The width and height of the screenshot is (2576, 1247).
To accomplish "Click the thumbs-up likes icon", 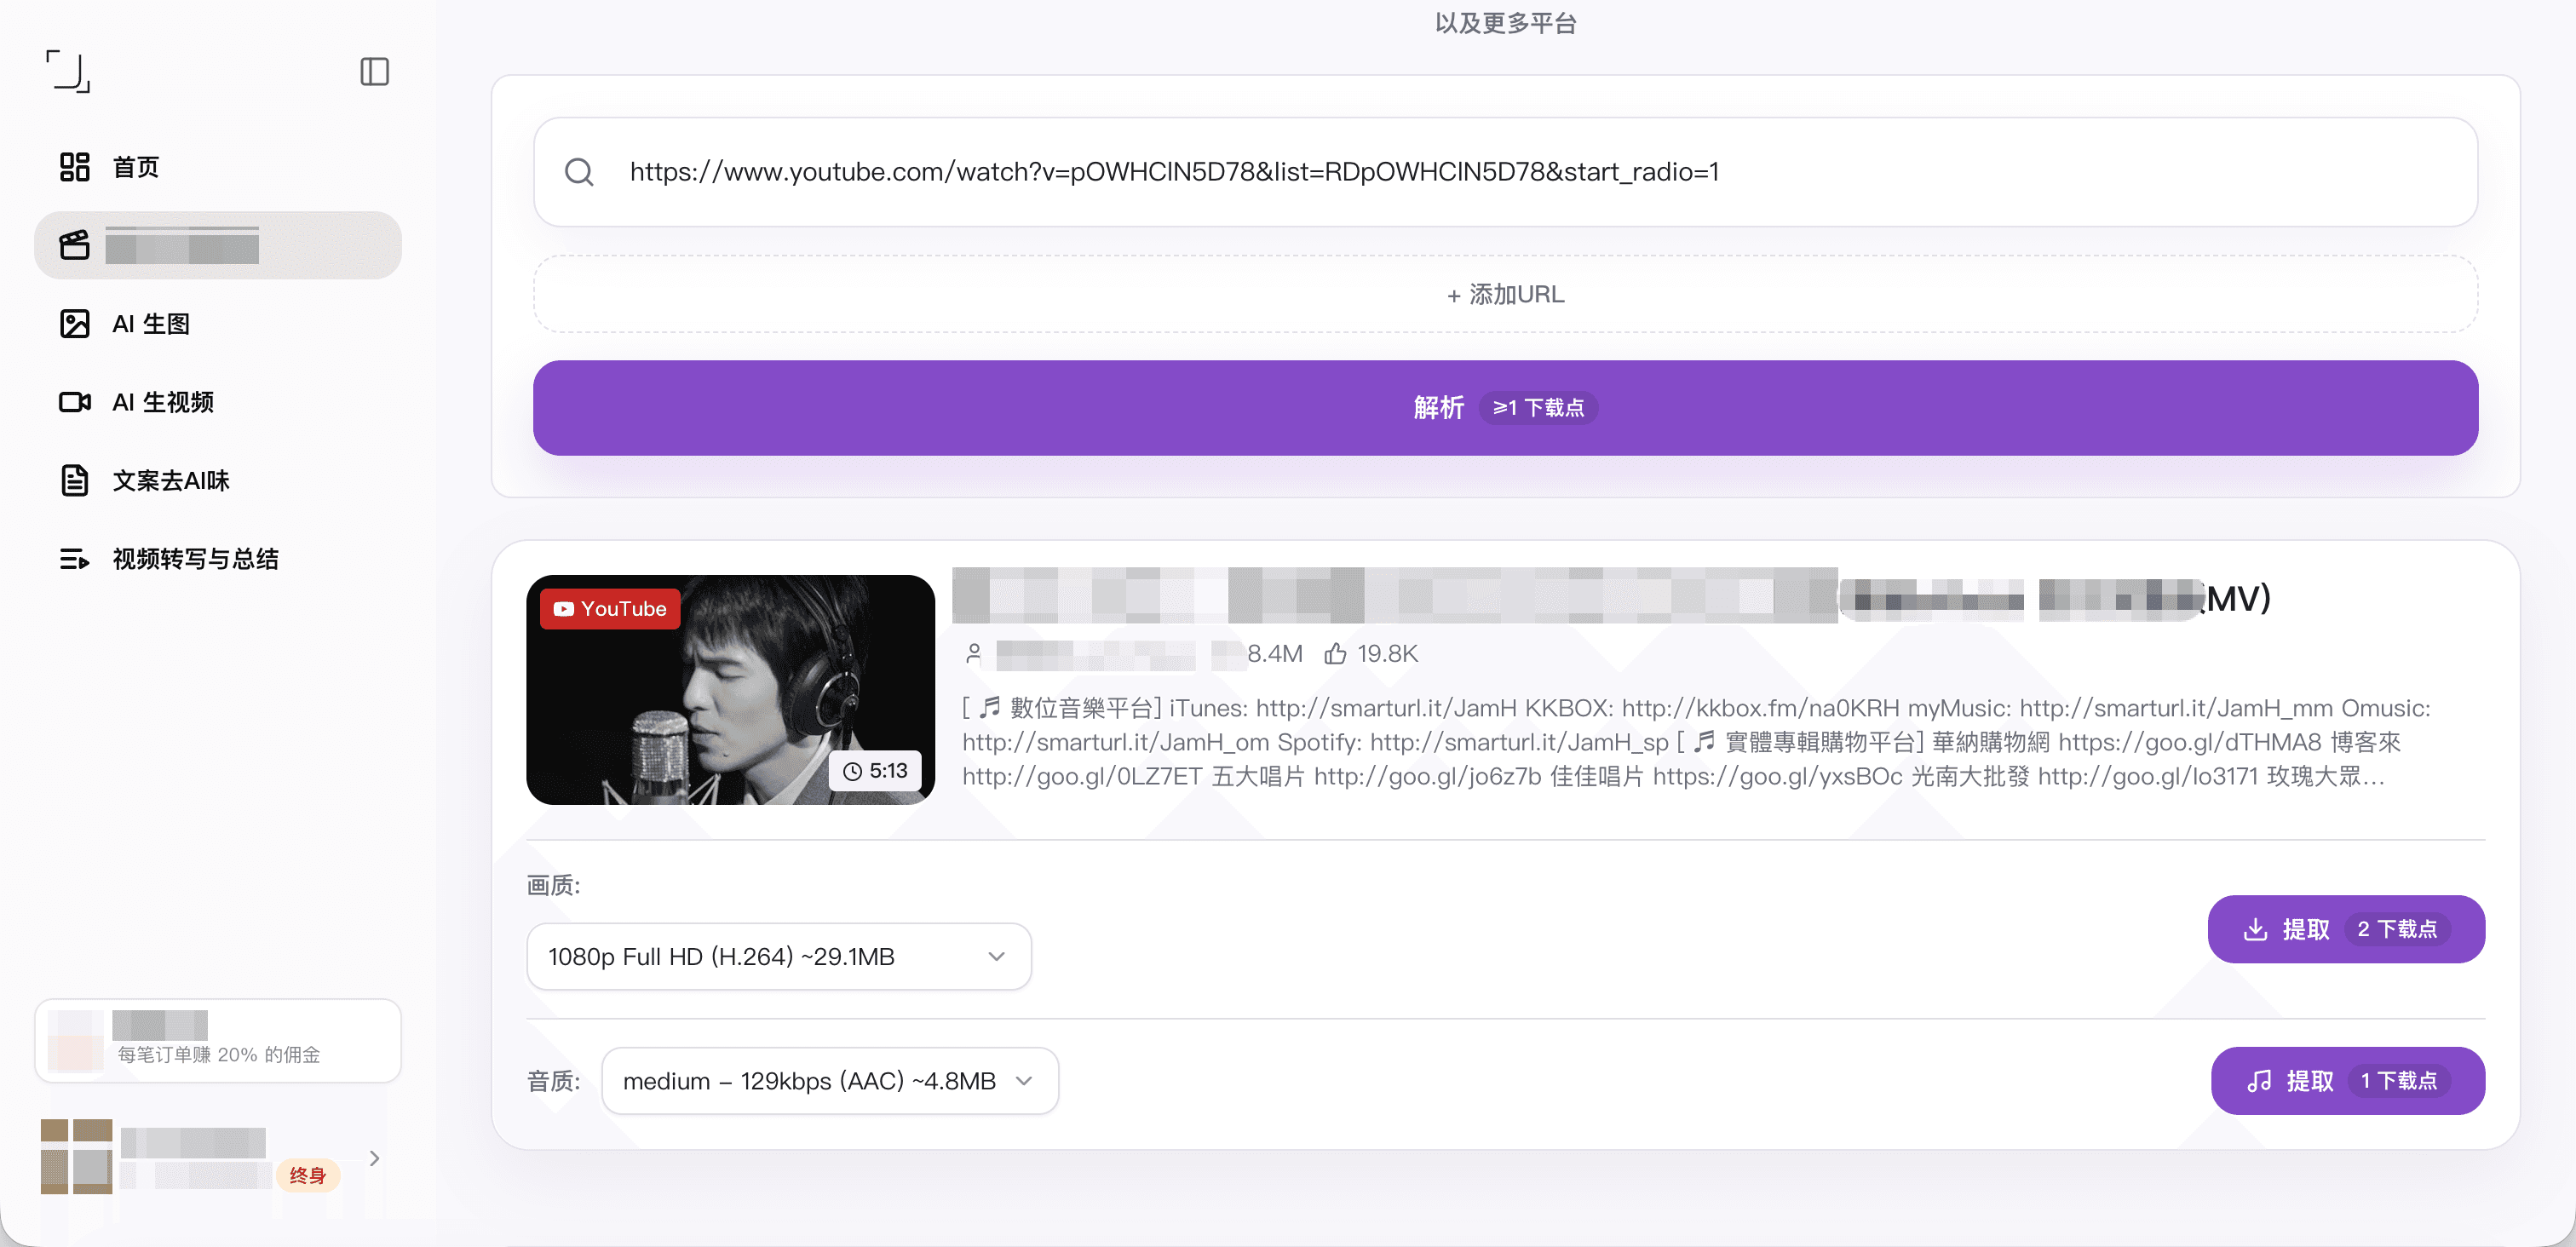I will pos(1335,654).
